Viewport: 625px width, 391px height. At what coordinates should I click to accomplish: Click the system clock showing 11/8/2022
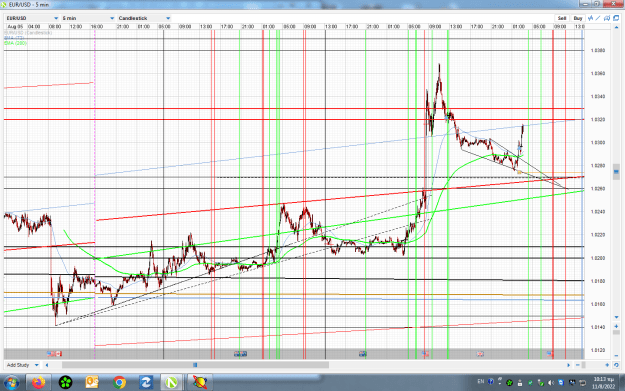[604, 383]
